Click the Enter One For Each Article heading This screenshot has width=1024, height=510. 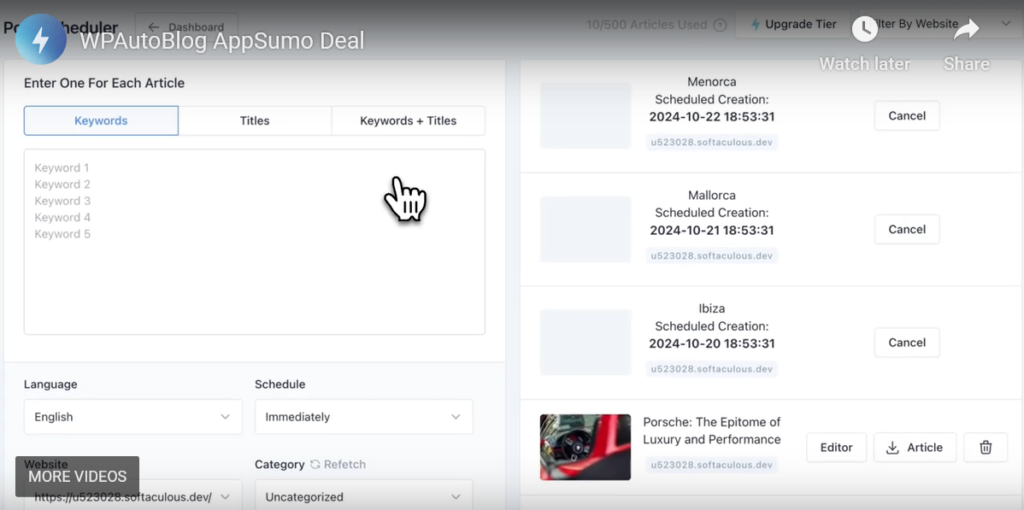click(x=104, y=83)
